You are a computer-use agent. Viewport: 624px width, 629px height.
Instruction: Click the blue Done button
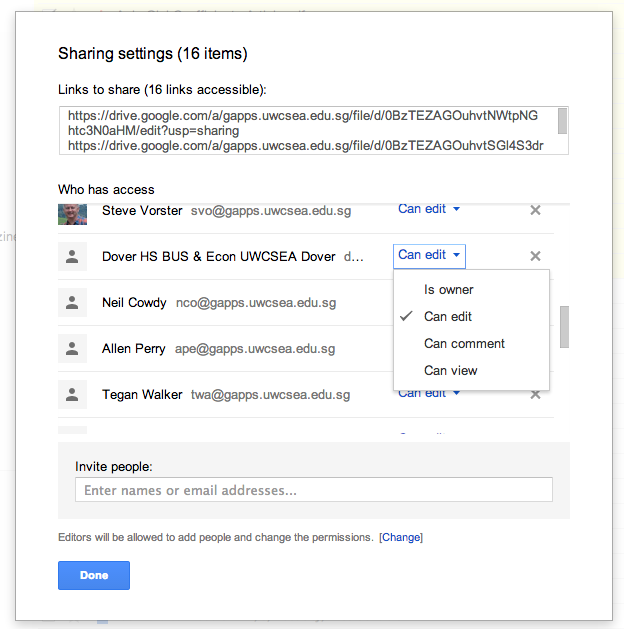tap(94, 575)
